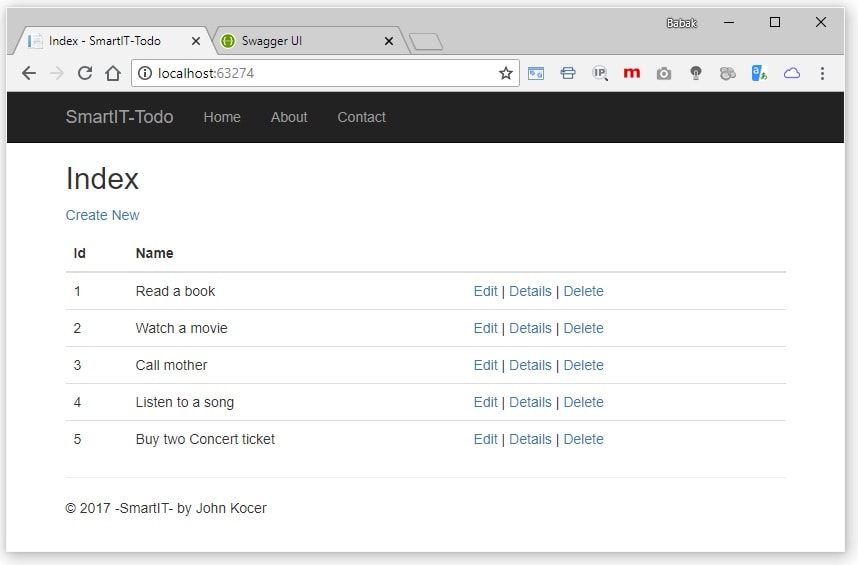Open the About page in navbar
This screenshot has width=858, height=565.
pyautogui.click(x=289, y=117)
